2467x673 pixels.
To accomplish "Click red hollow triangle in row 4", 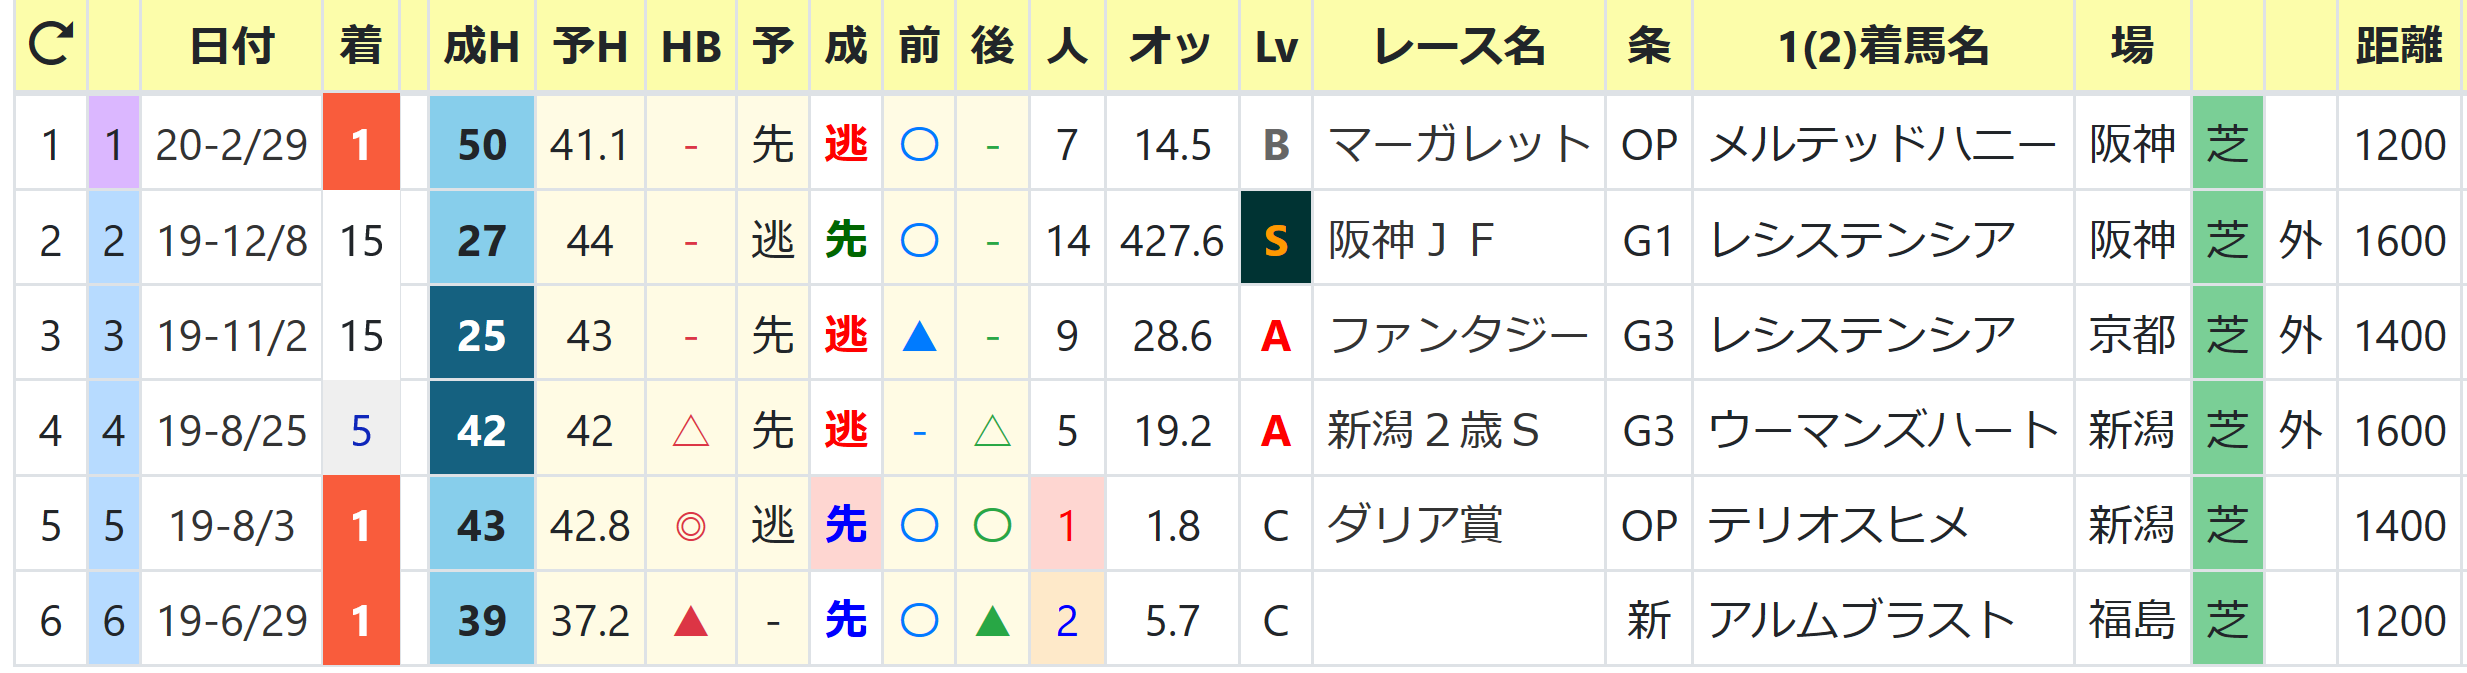I will coord(691,431).
